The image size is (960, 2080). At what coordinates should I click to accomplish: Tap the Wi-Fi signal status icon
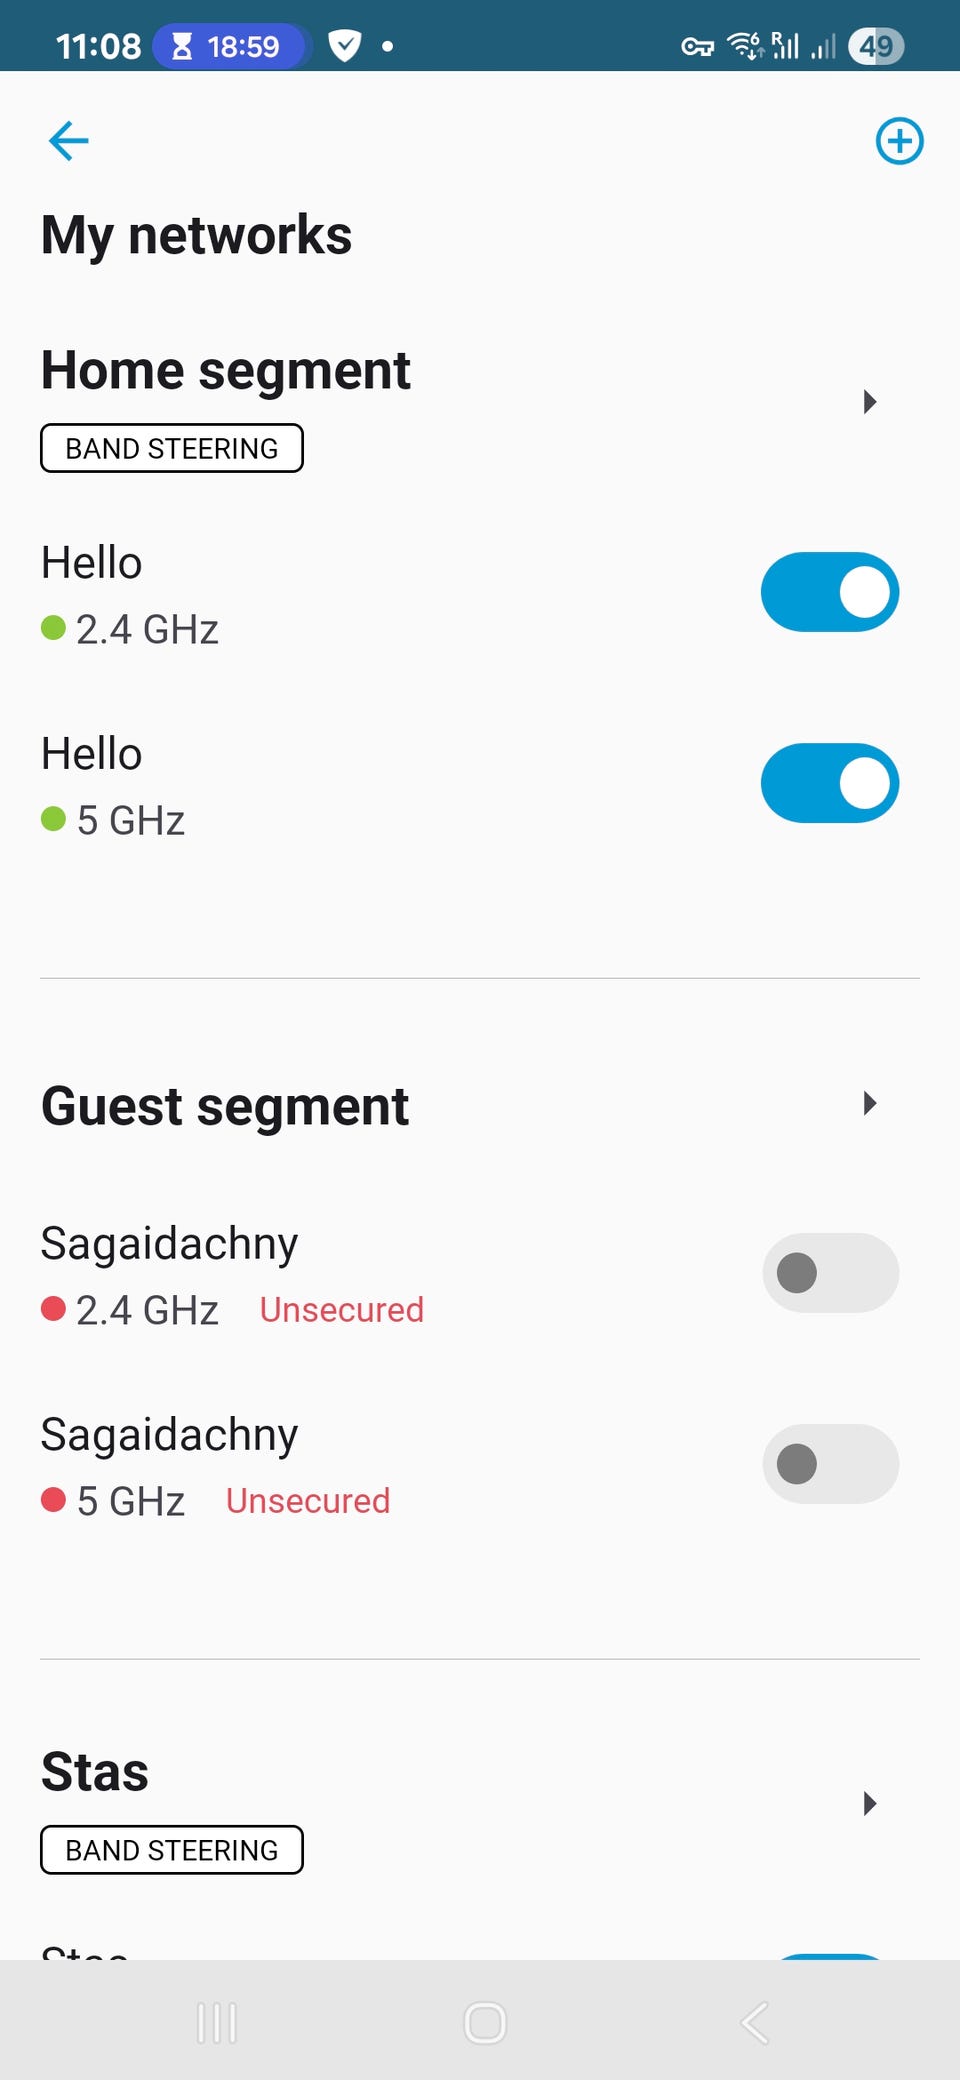(746, 46)
